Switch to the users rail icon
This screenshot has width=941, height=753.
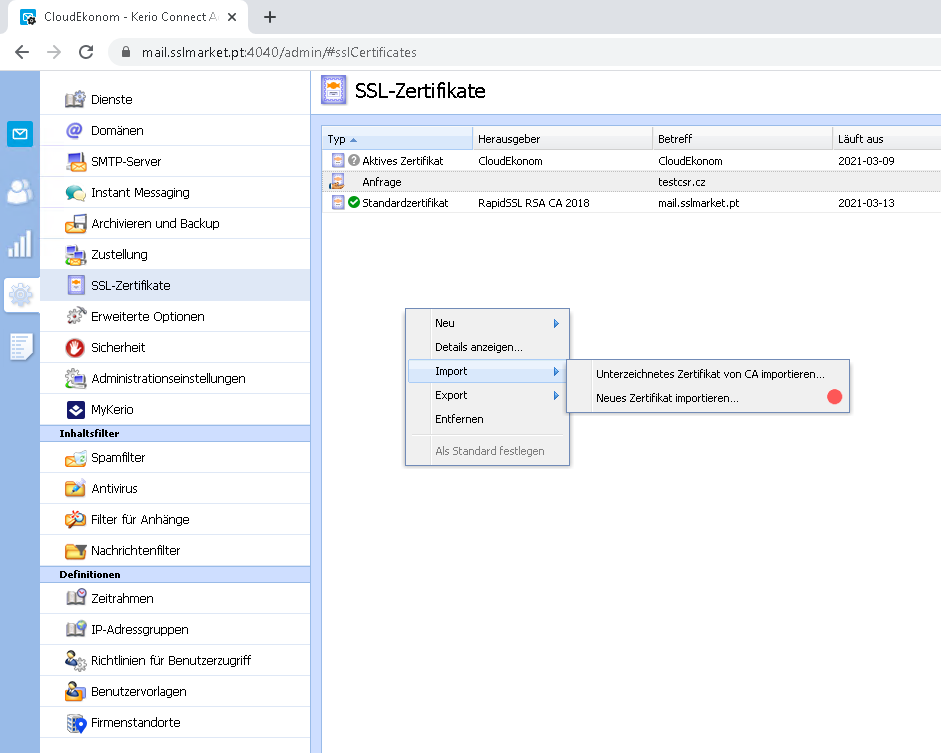click(20, 192)
